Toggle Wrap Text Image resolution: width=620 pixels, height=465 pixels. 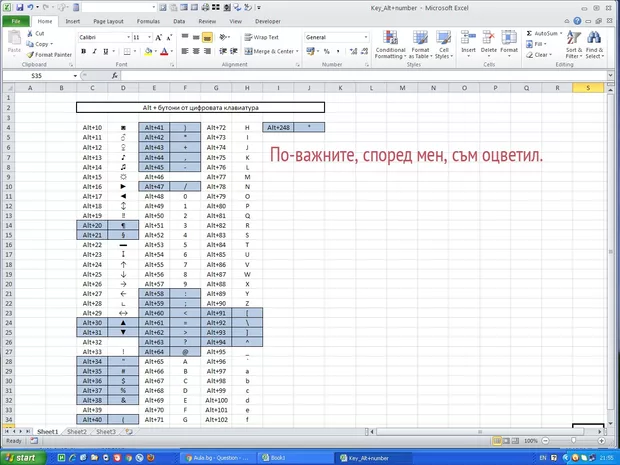pyautogui.click(x=261, y=37)
